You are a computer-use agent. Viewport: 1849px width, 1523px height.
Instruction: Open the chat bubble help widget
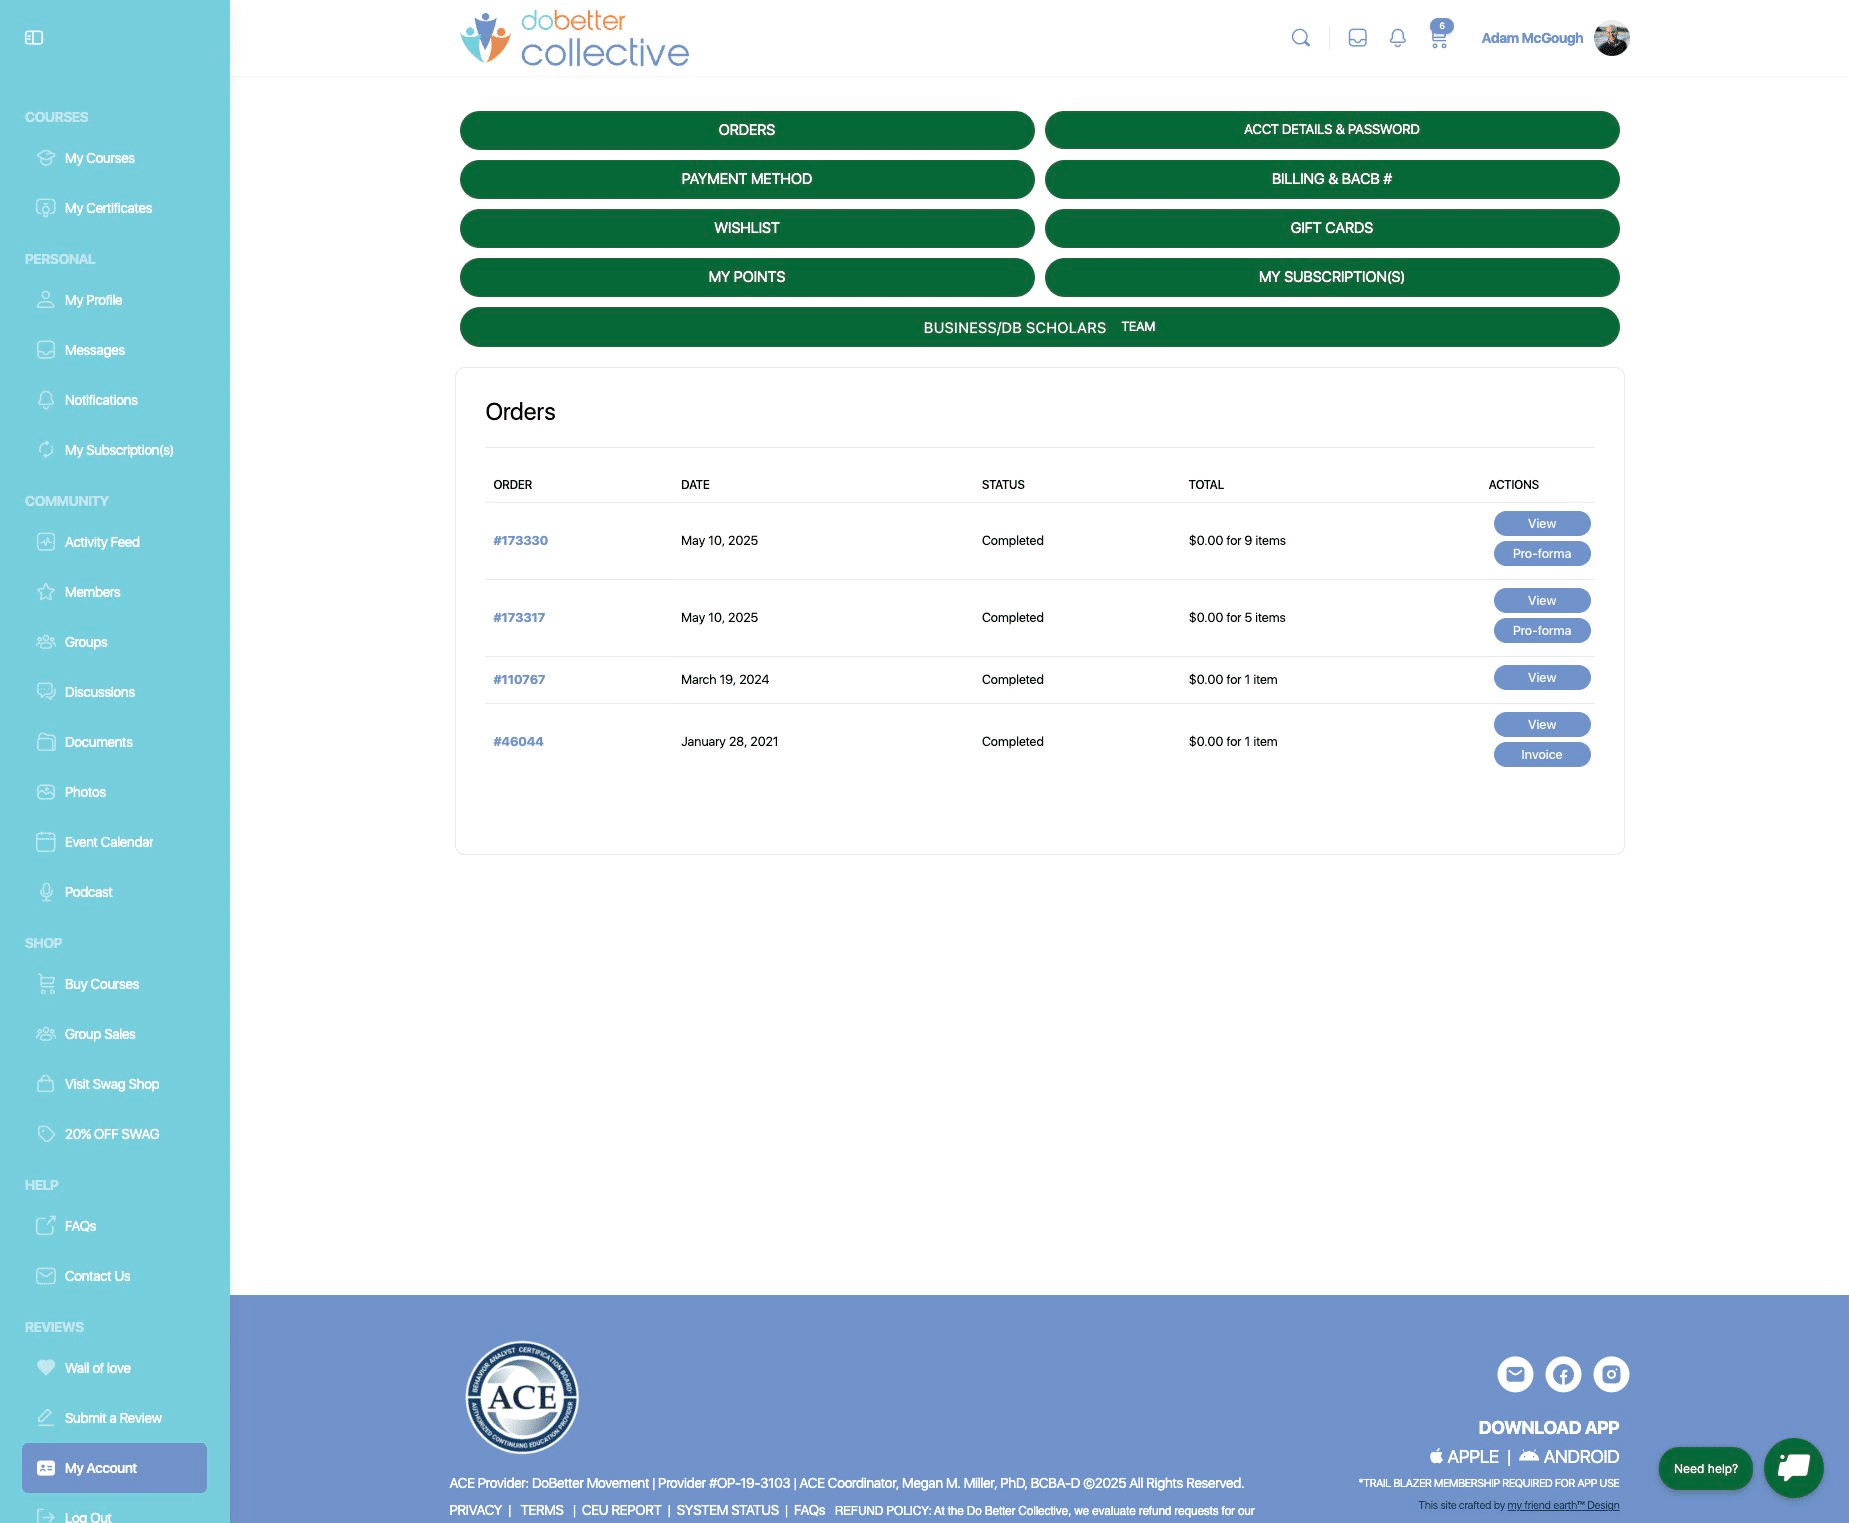click(1793, 1467)
